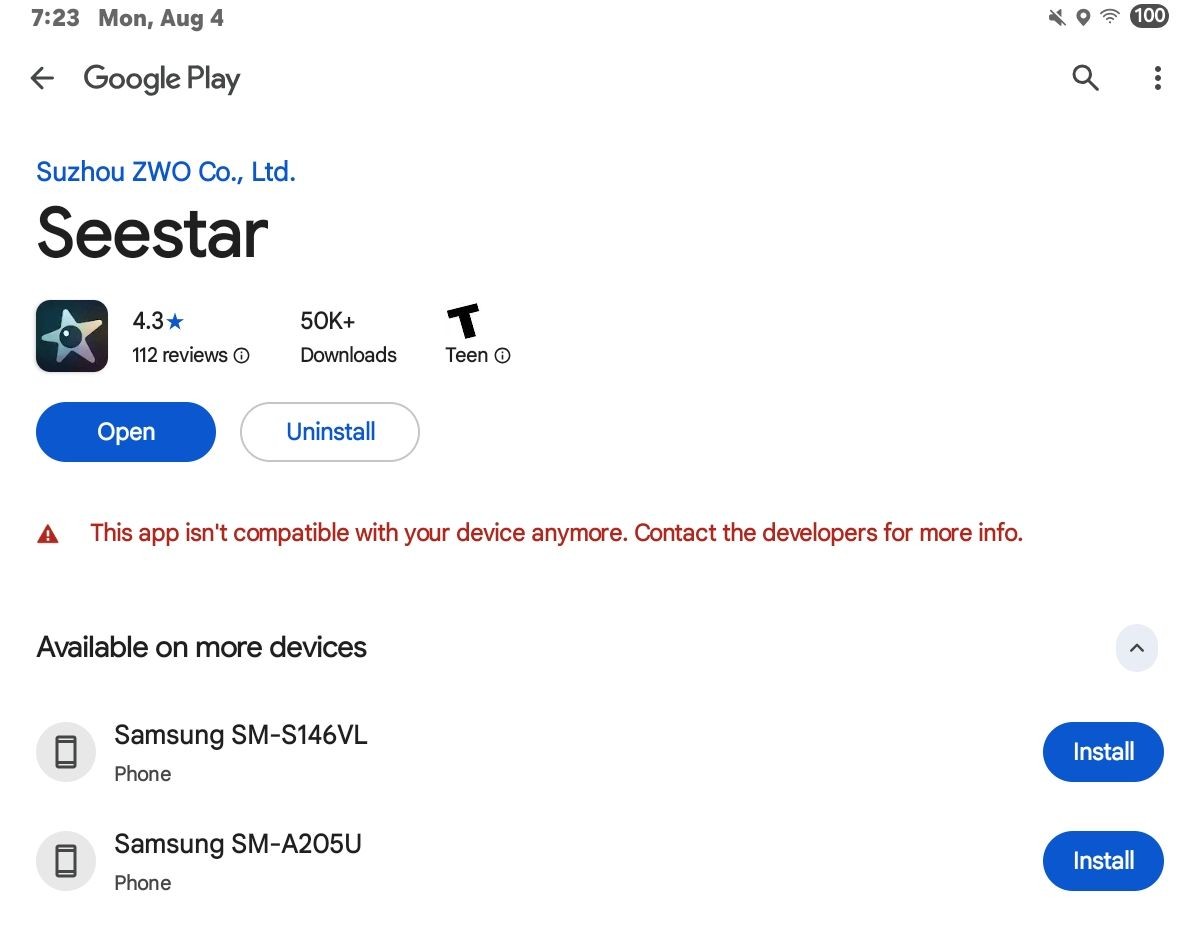Tap the Available on more devices heading
Screen dimensions: 1200x938
[x=202, y=647]
